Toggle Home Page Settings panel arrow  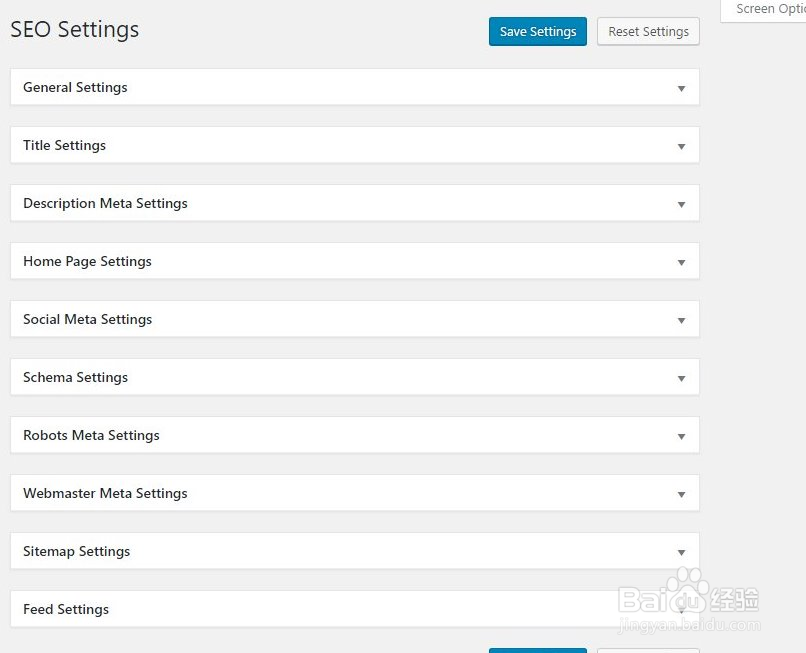click(681, 263)
